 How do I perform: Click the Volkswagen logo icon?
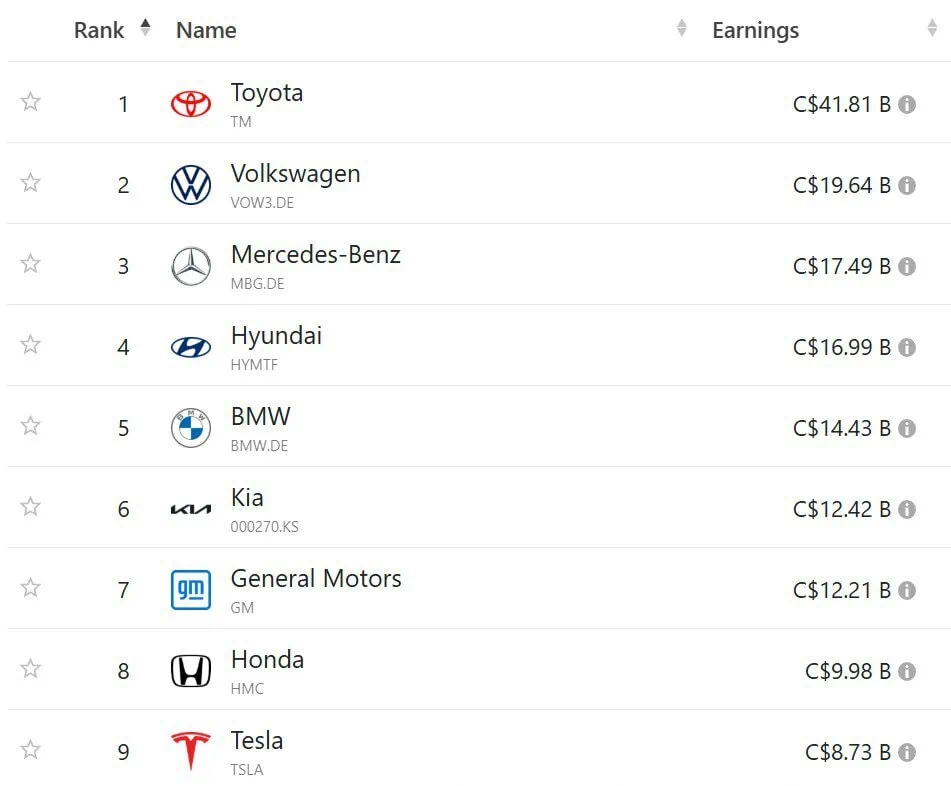point(190,185)
